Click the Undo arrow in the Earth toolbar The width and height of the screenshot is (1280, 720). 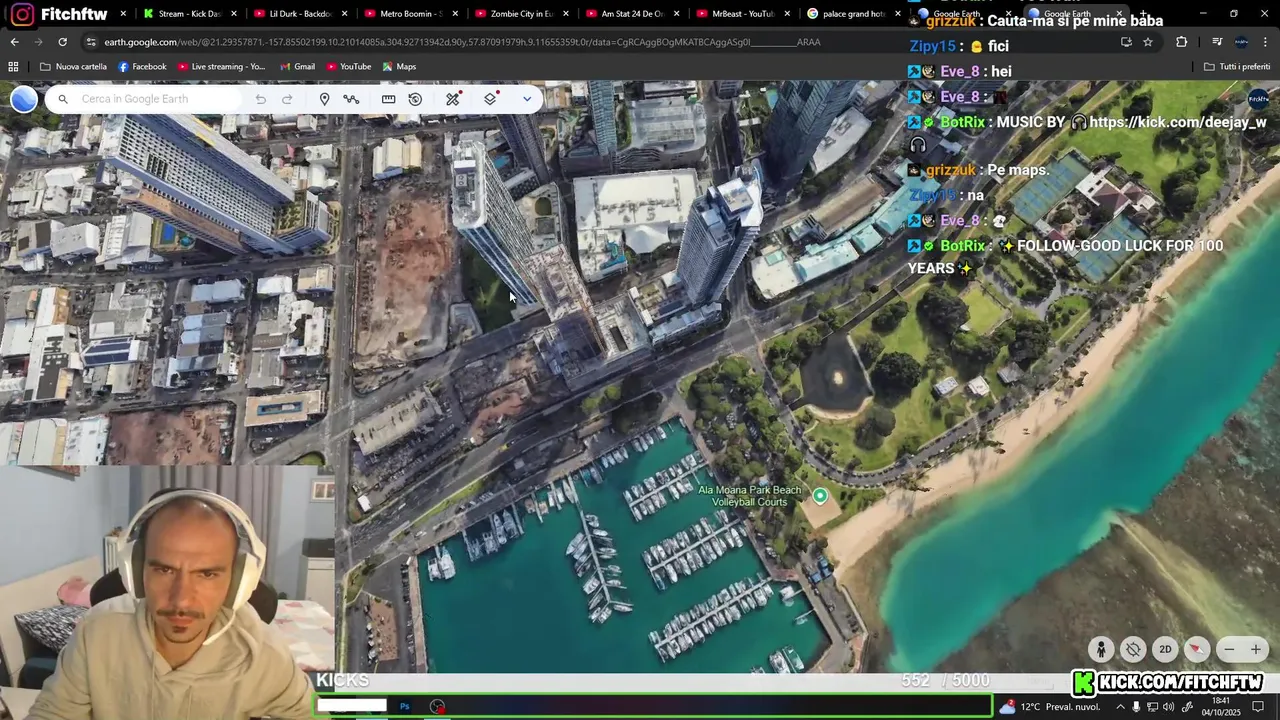[261, 99]
